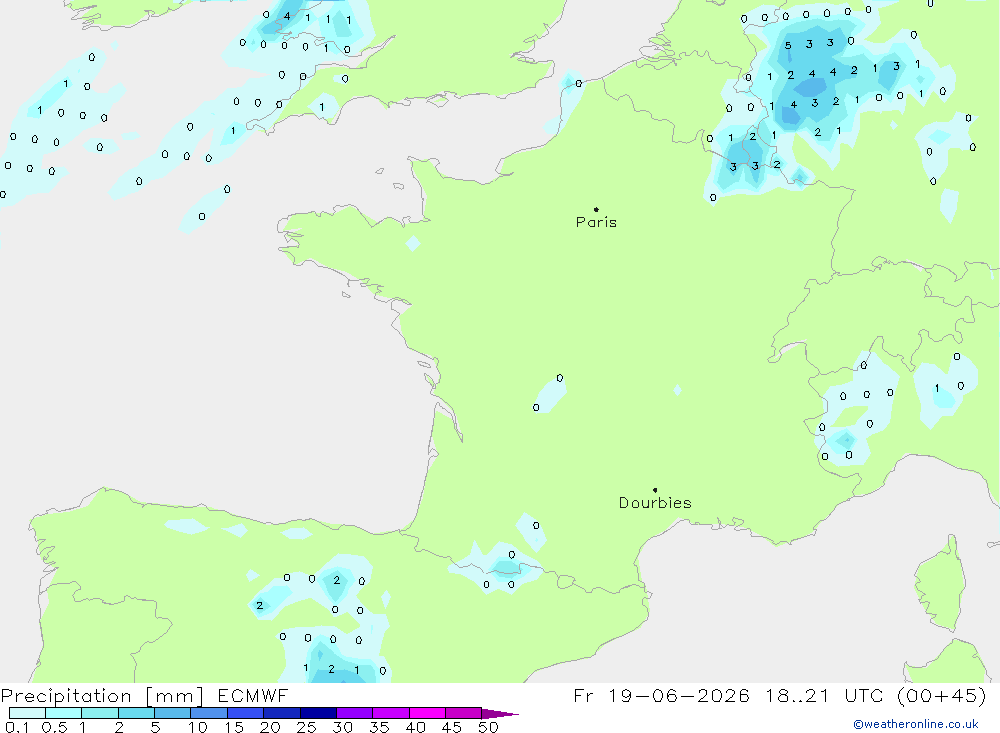Click the 35 legend scale value
The height and width of the screenshot is (733, 1000).
click(379, 727)
